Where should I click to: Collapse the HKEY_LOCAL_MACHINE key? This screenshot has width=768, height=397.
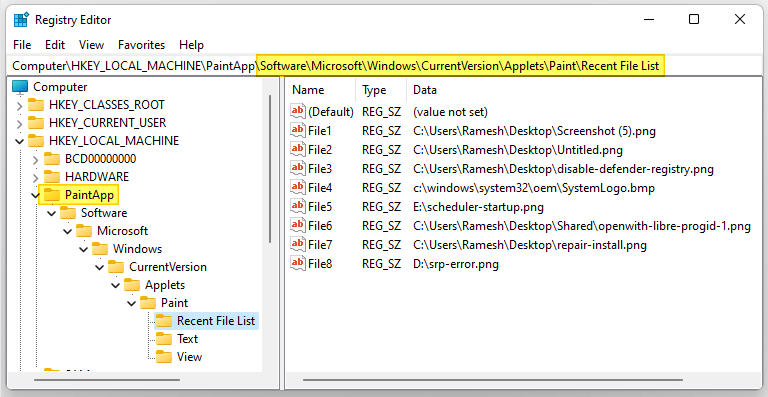19,141
